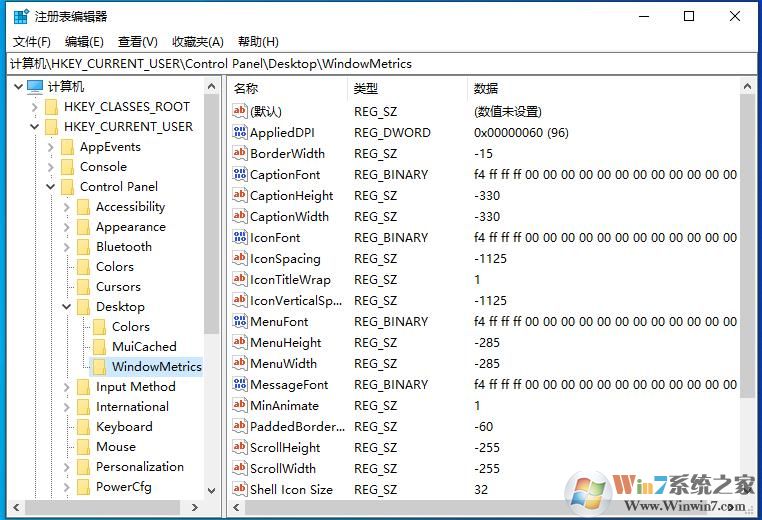Viewport: 762px width, 520px height.
Task: Click the tree pane horizontal scrollbar thumb
Action: (103, 507)
